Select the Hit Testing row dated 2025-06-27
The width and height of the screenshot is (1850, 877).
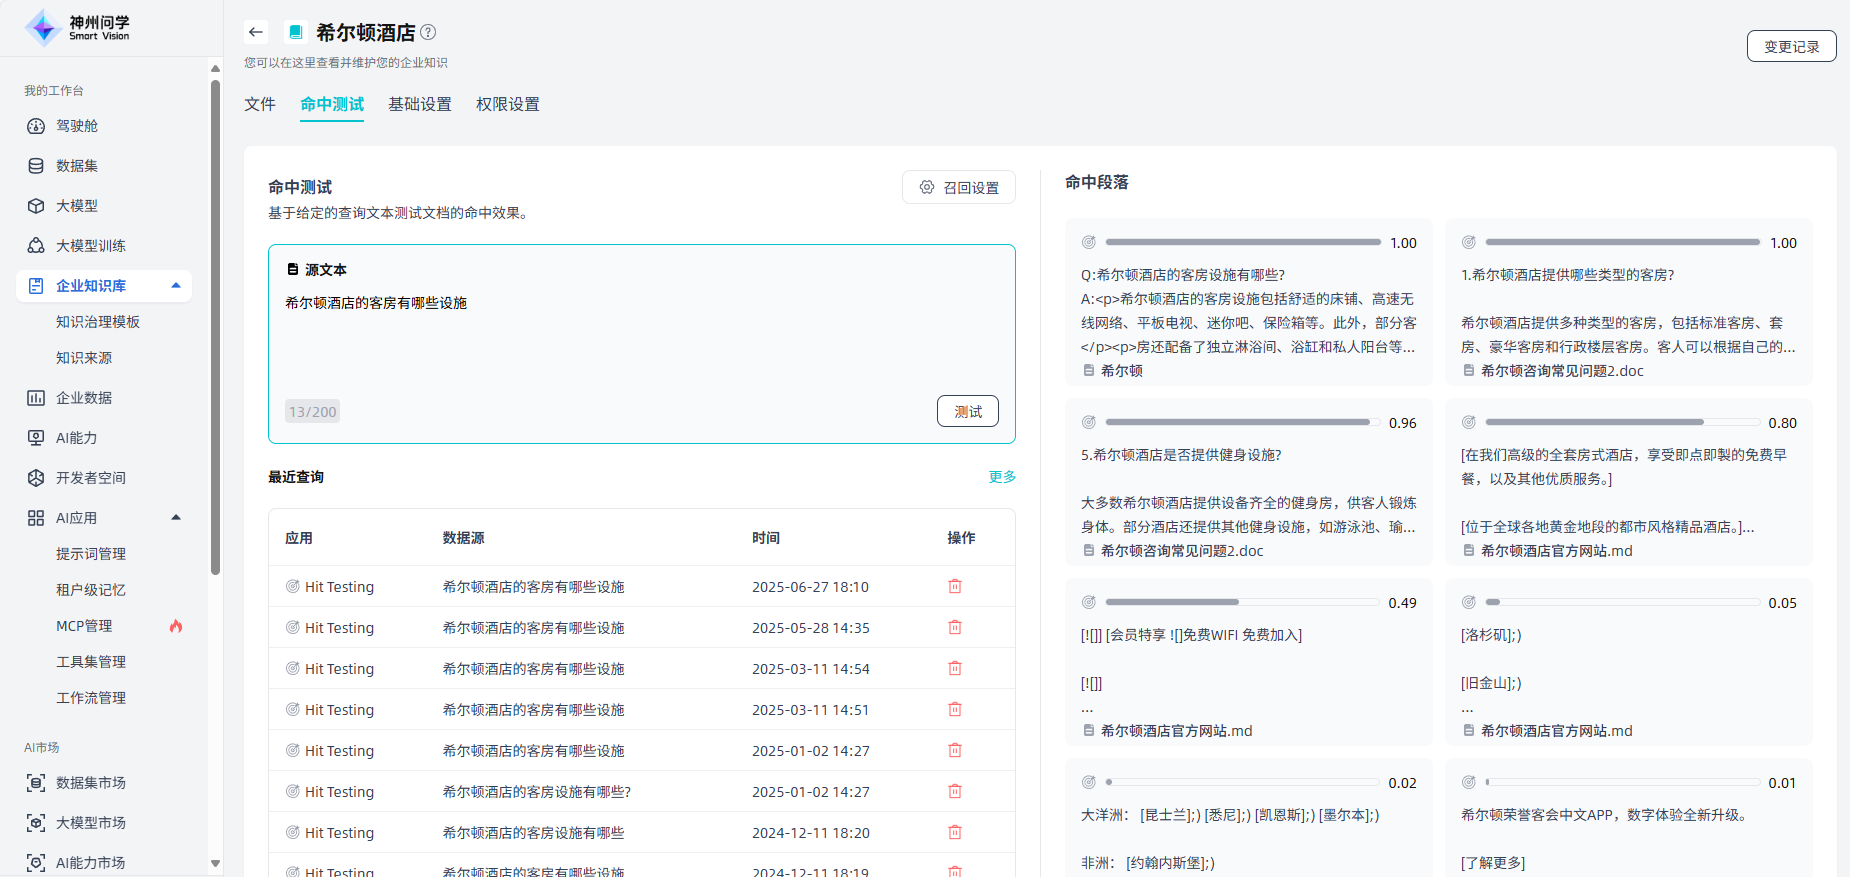[642, 587]
